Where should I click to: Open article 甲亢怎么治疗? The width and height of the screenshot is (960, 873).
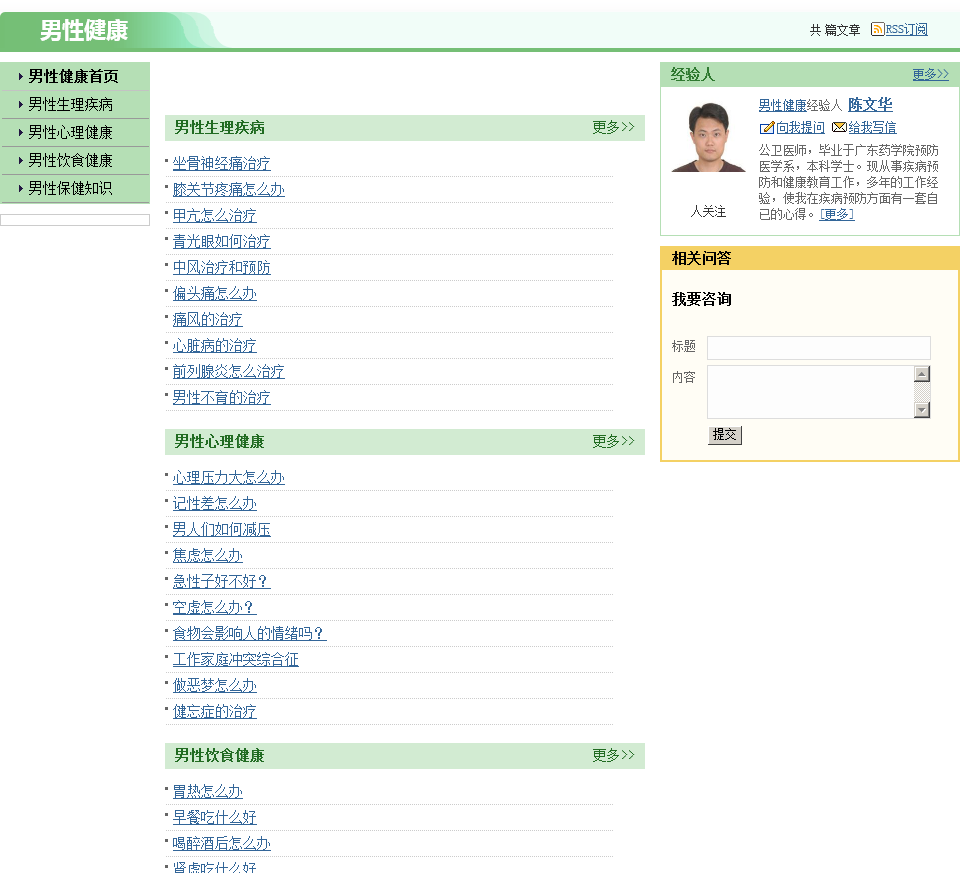pyautogui.click(x=214, y=215)
